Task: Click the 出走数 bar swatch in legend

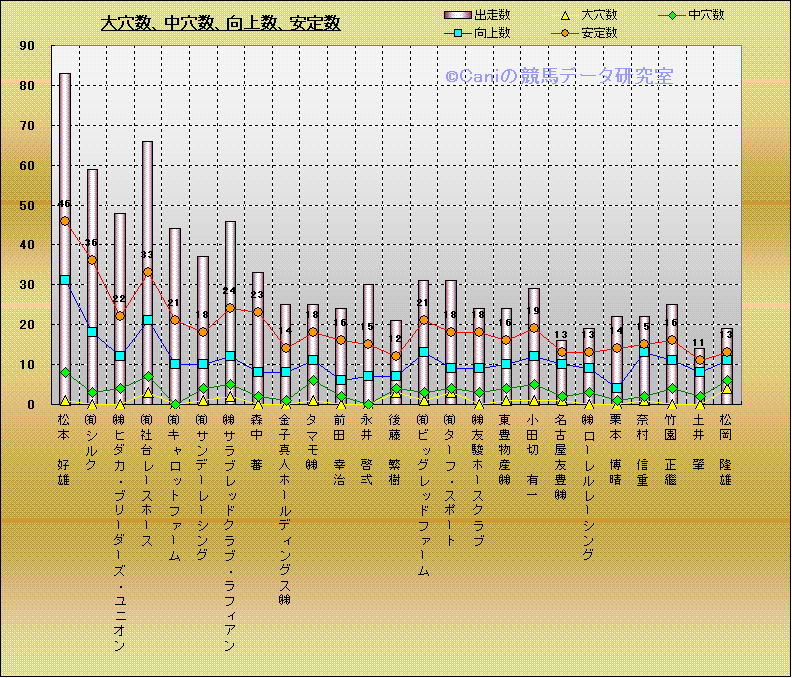Action: (x=457, y=15)
